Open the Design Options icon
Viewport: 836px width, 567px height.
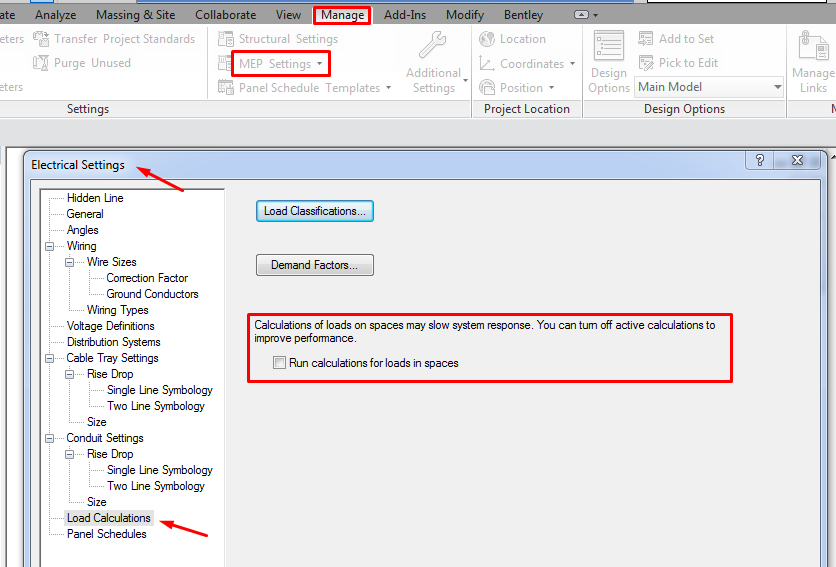(608, 46)
